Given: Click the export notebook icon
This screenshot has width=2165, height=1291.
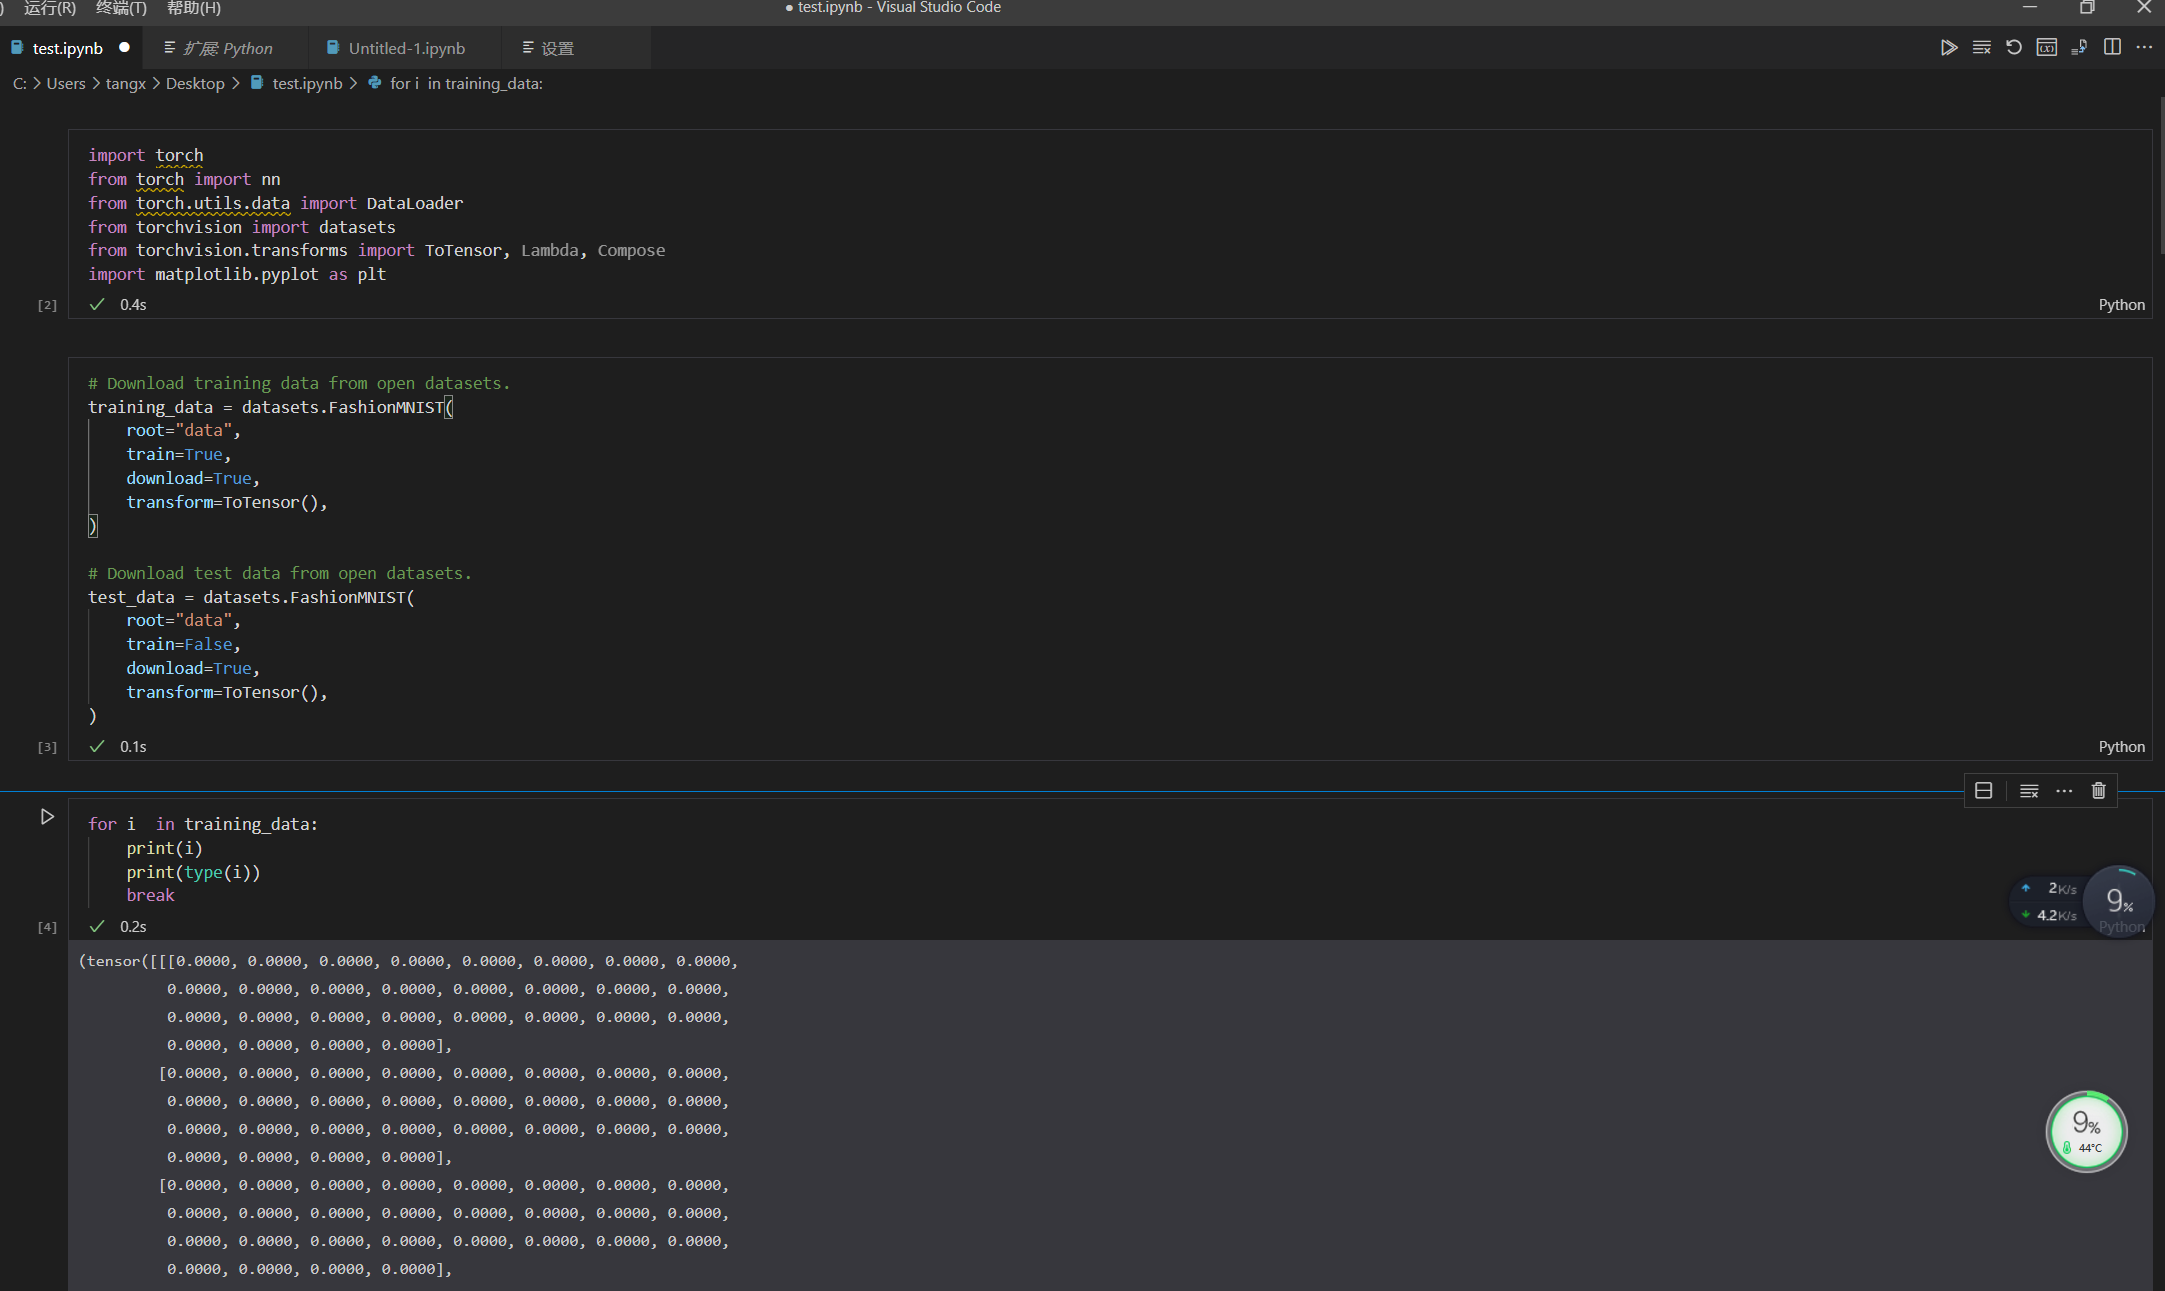Looking at the screenshot, I should tap(2080, 48).
